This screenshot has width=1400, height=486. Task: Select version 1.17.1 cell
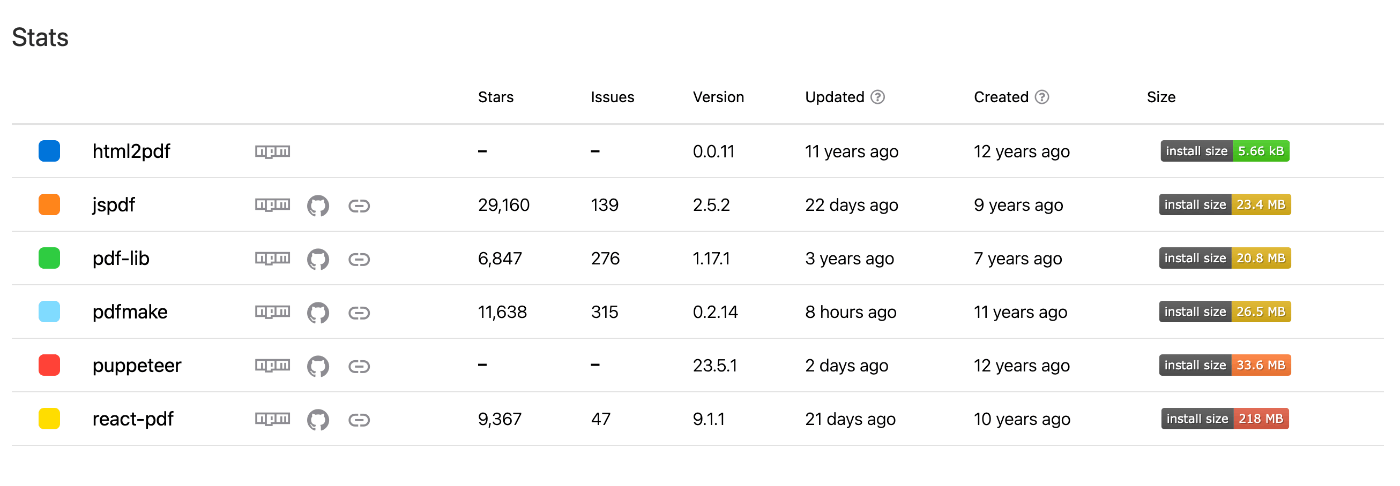click(x=712, y=259)
